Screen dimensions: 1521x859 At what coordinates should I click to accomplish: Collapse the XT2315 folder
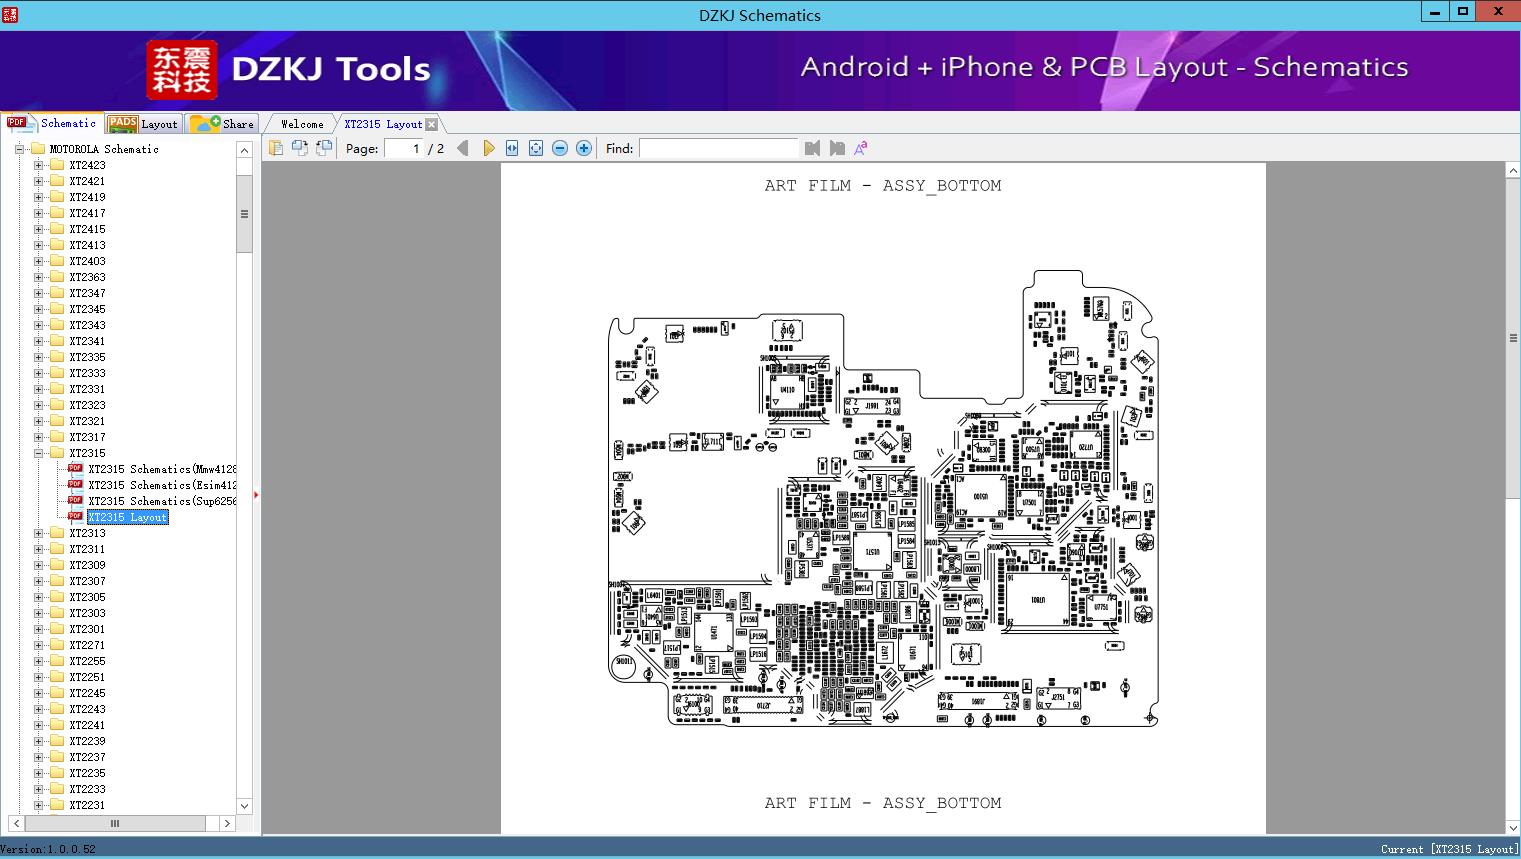(x=39, y=453)
